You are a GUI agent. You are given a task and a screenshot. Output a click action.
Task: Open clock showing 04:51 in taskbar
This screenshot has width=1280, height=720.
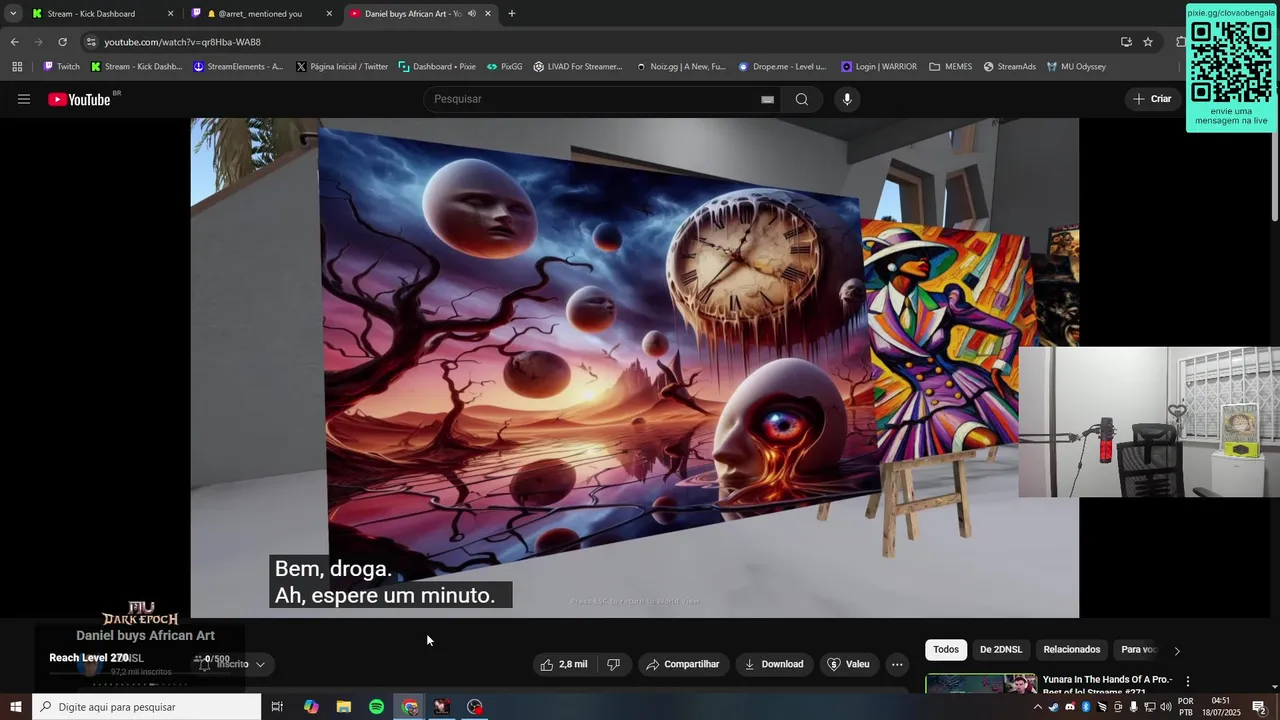click(x=1221, y=707)
